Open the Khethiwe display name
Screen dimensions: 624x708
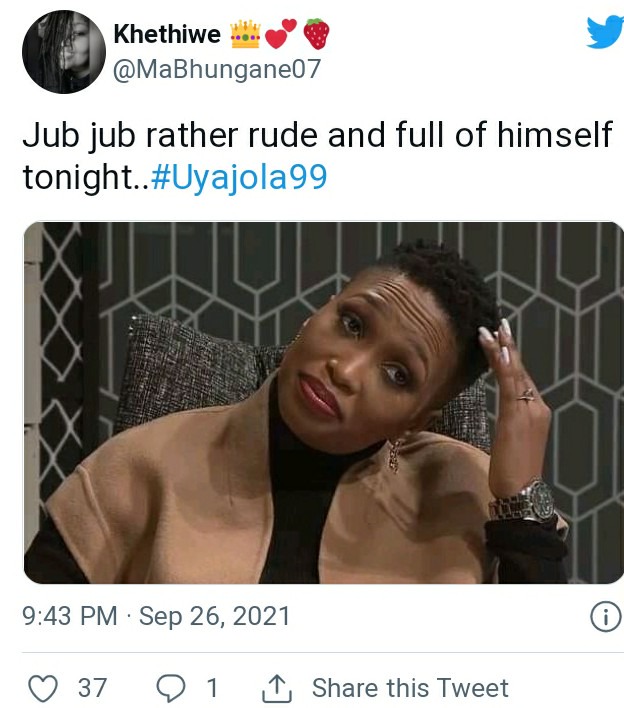click(x=167, y=34)
